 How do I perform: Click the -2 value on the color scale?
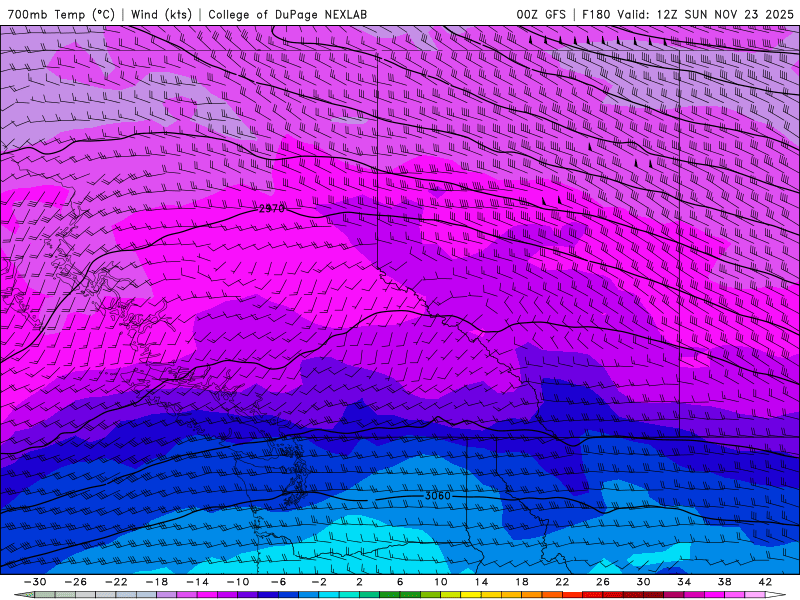319,582
